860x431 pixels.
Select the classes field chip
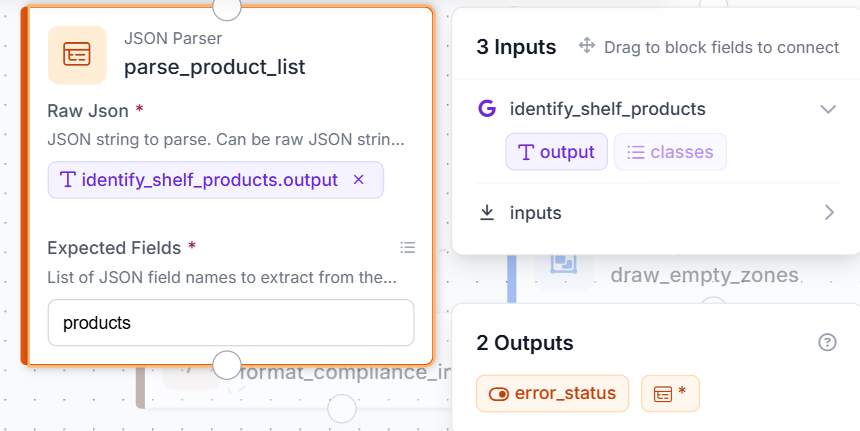tap(670, 152)
